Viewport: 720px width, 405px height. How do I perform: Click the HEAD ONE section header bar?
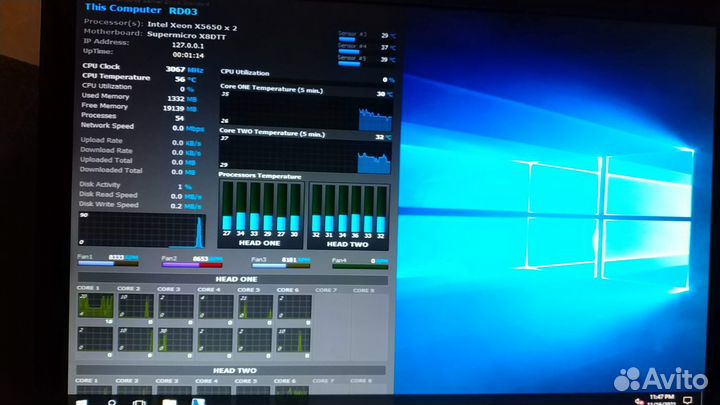click(x=233, y=279)
